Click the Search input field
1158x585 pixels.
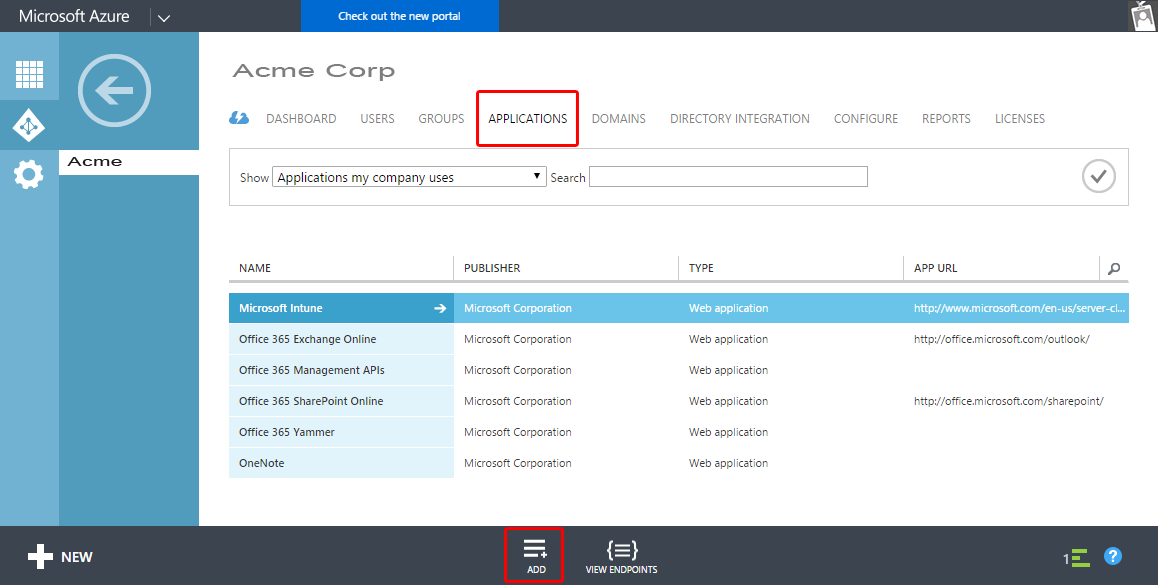728,177
